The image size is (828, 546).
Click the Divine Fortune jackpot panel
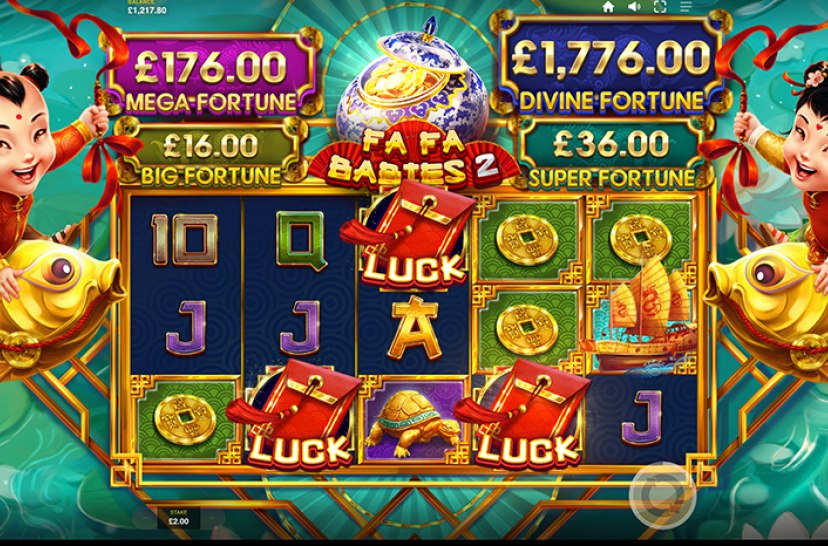pos(610,70)
